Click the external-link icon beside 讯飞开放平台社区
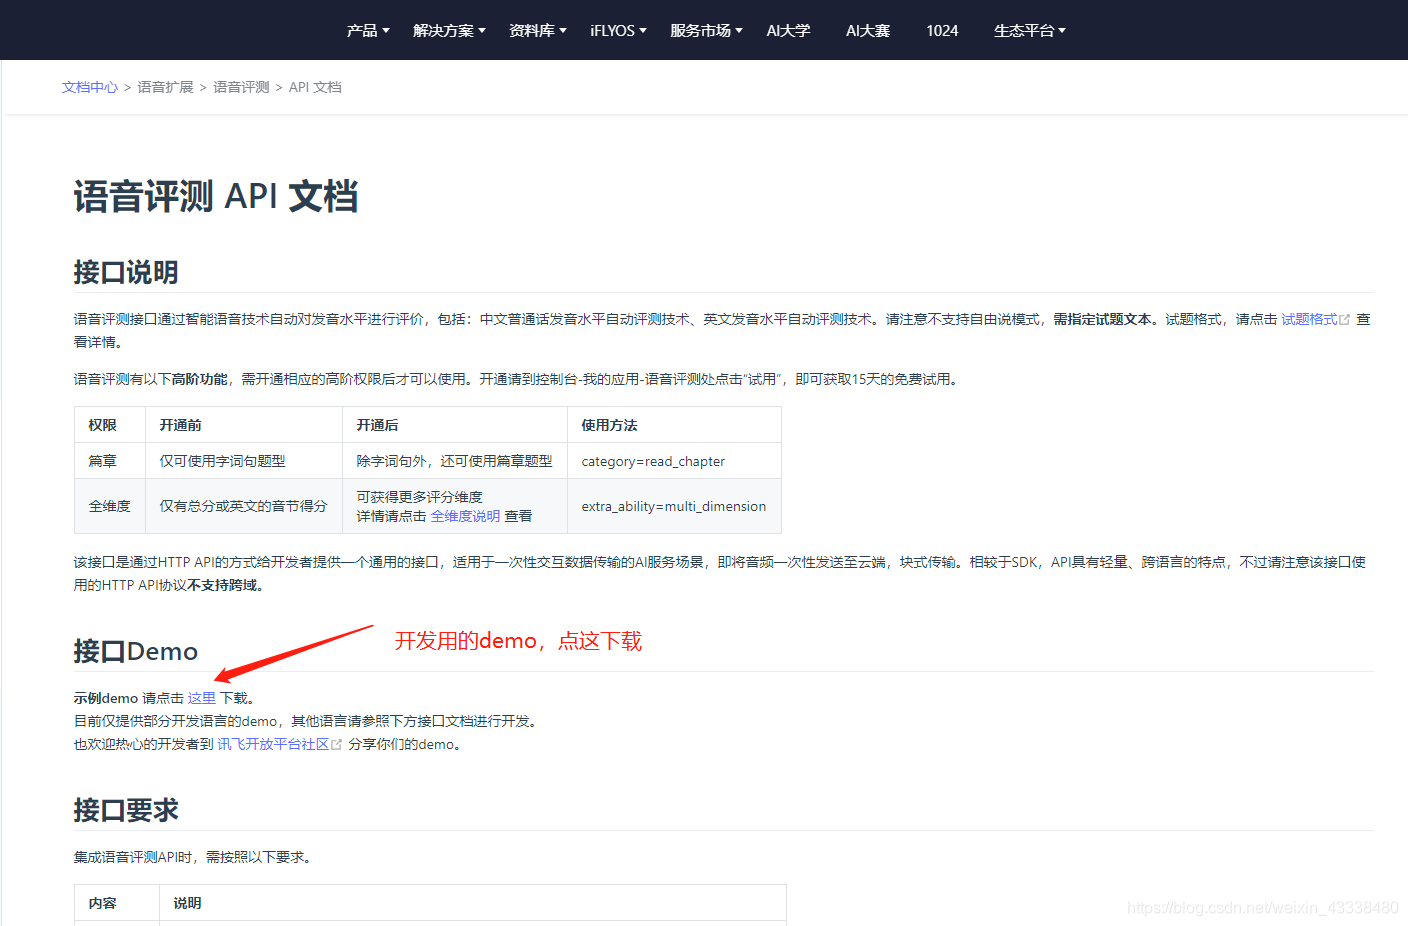The height and width of the screenshot is (926, 1408). click(x=336, y=743)
